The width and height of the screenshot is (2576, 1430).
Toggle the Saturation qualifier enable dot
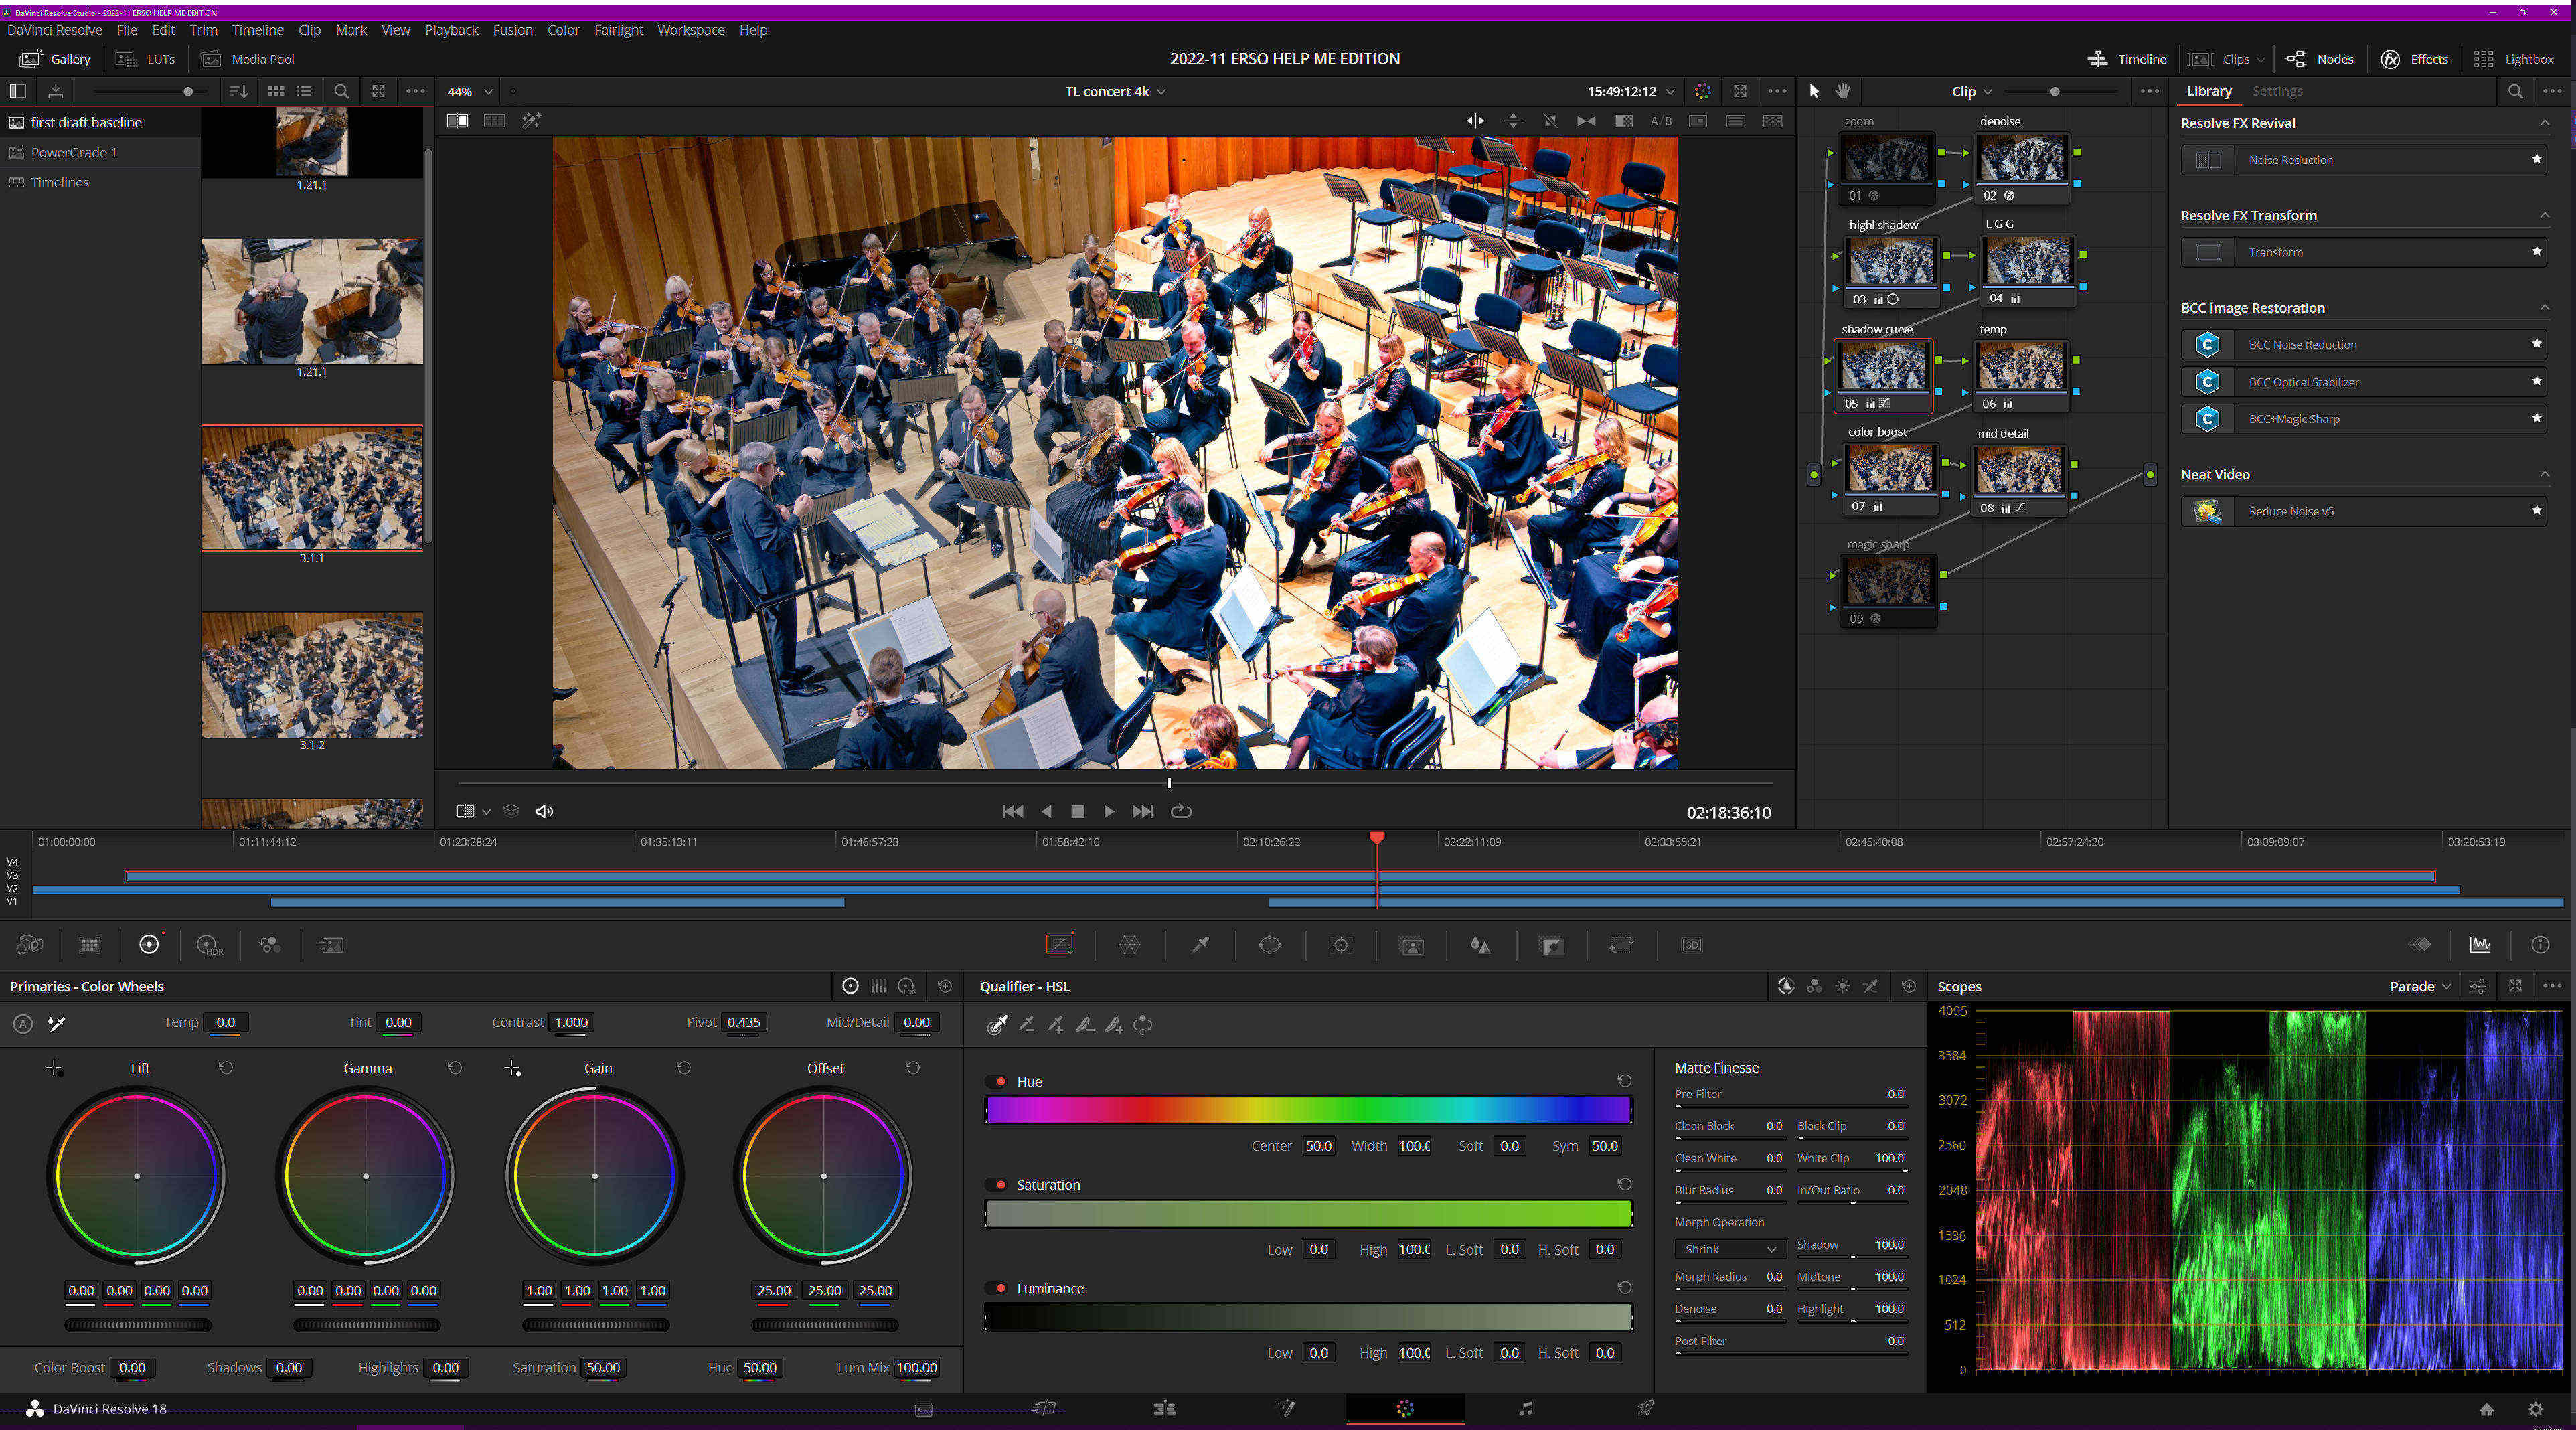(x=1000, y=1185)
